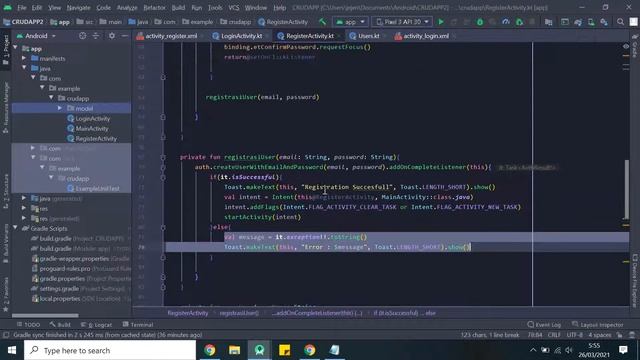Open the Structure side tab
This screenshot has width=640, height=360.
pos(6,190)
